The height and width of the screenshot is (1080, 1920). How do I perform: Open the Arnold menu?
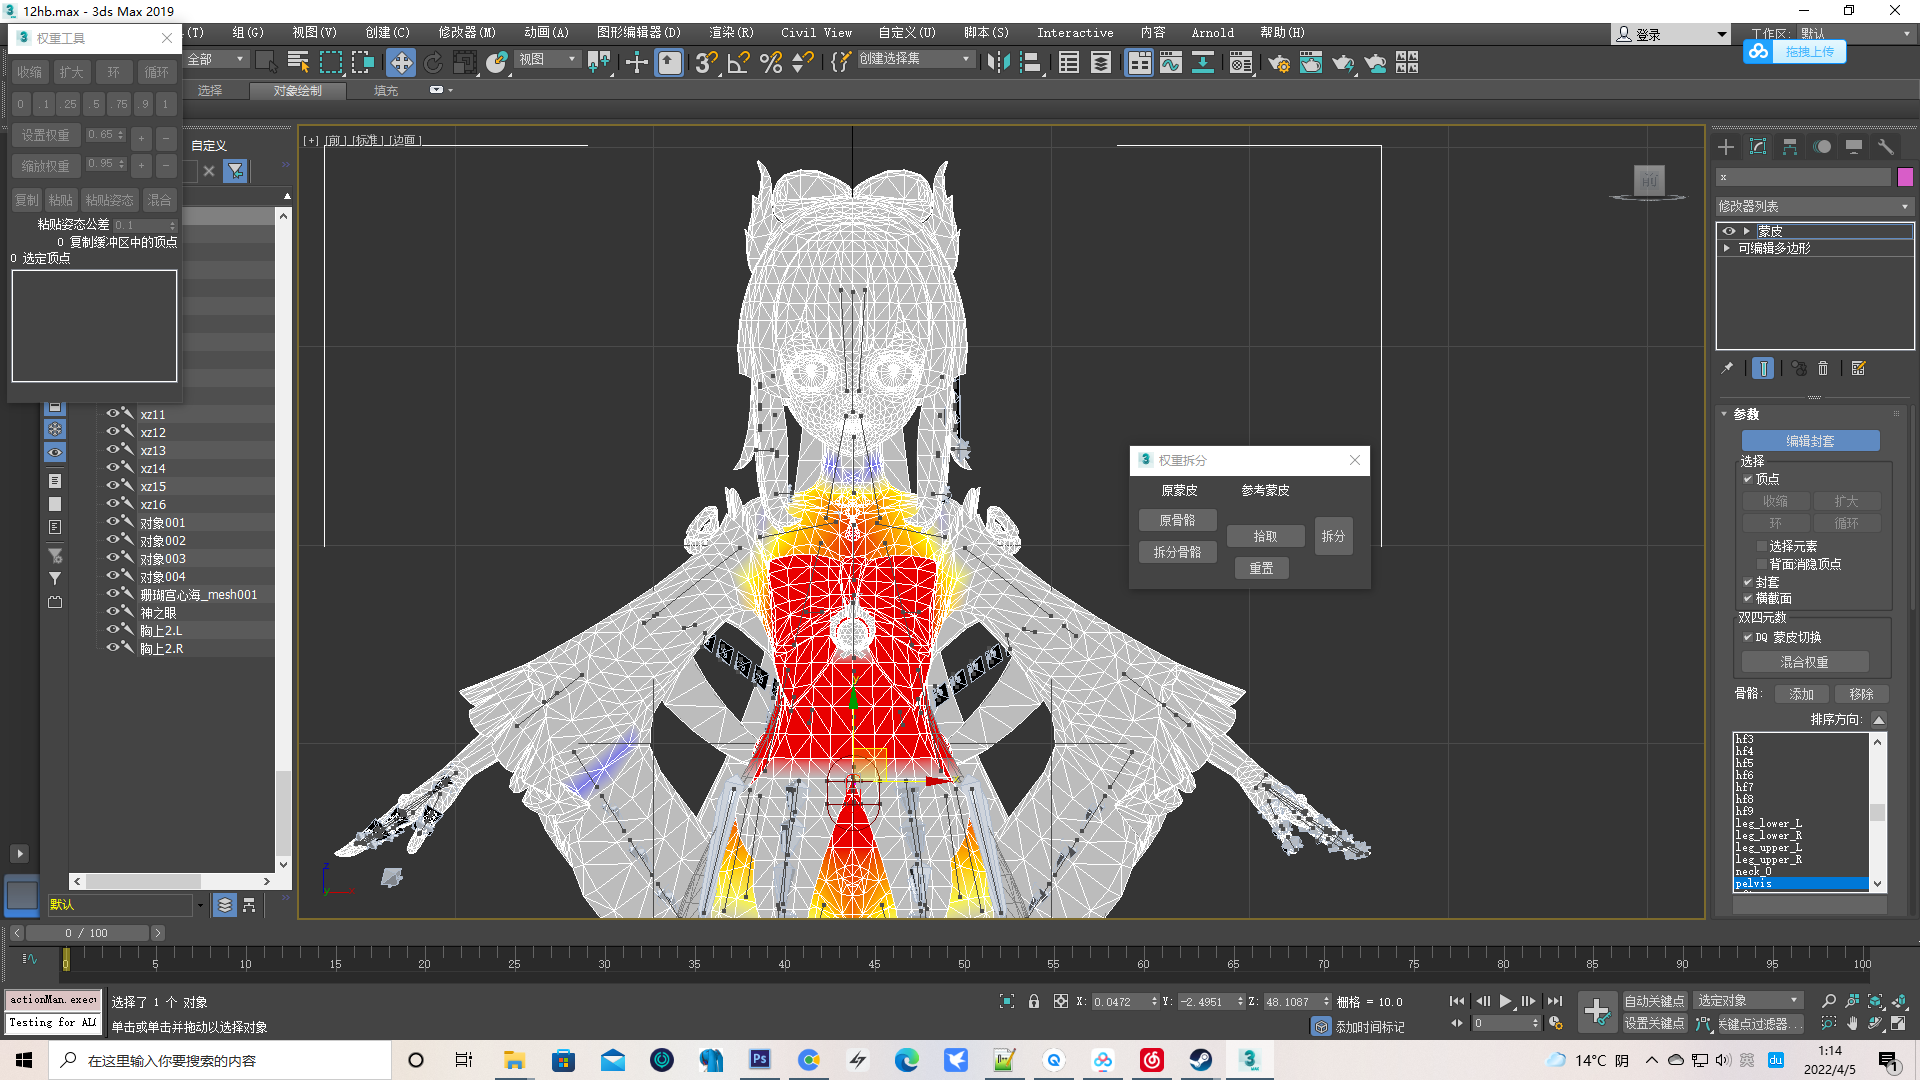(1212, 33)
